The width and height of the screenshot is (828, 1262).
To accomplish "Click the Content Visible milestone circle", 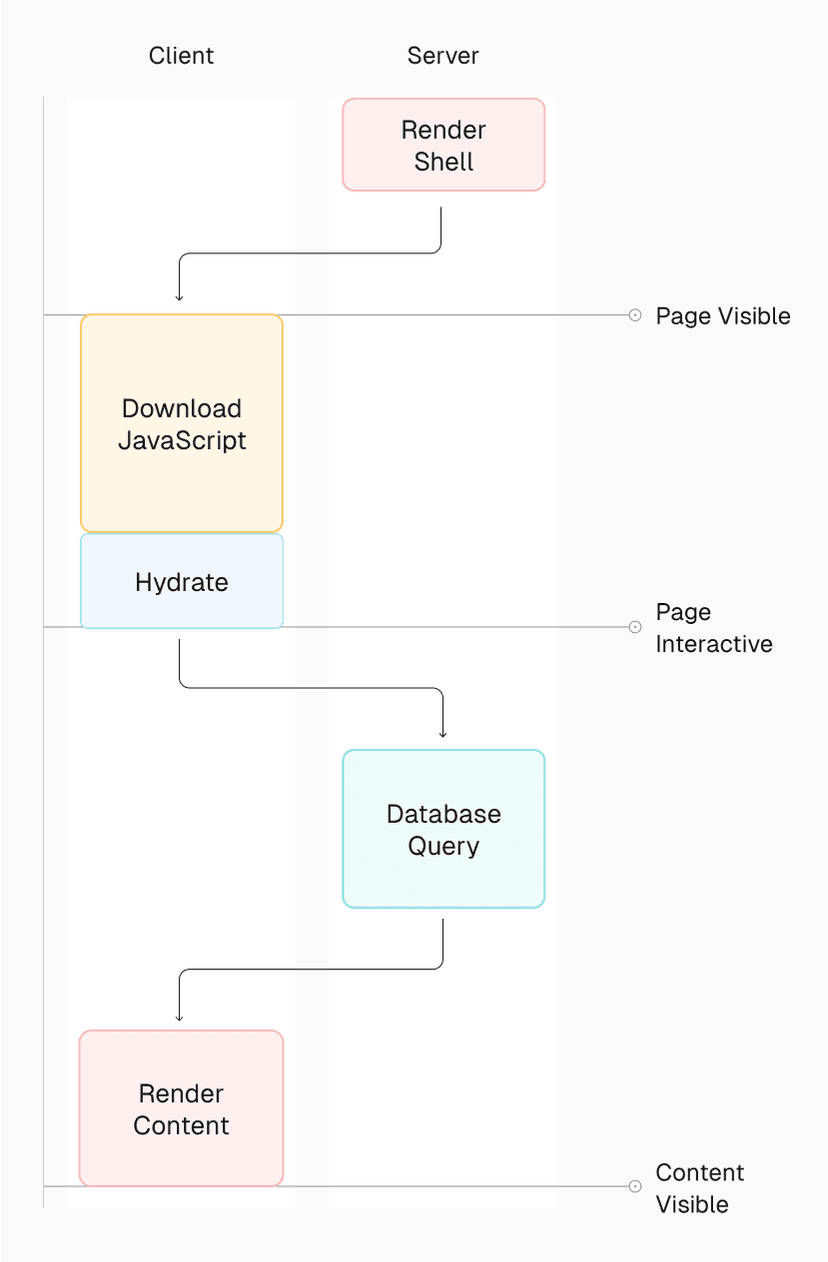I will click(x=635, y=1186).
